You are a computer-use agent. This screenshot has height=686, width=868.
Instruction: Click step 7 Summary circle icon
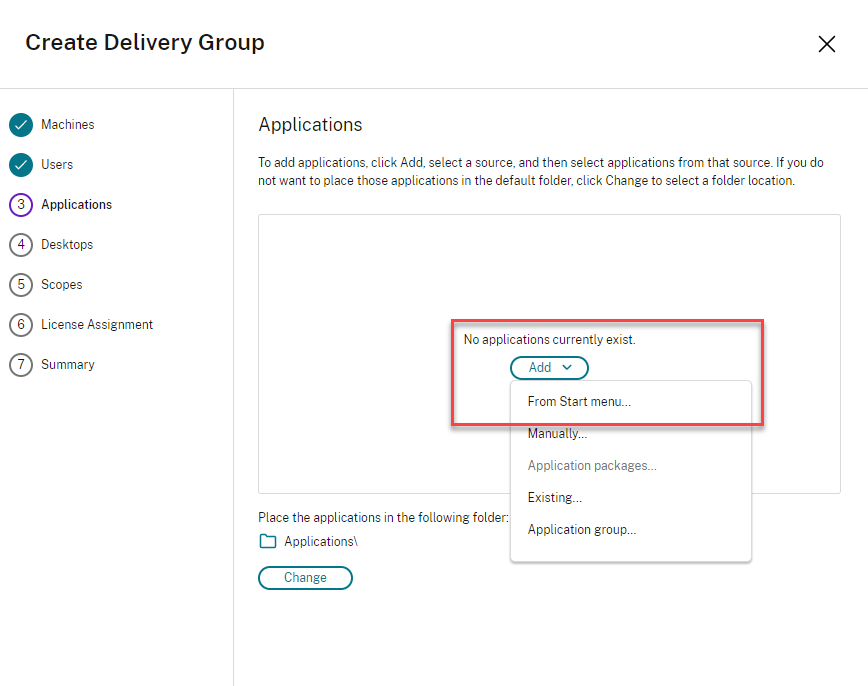[x=21, y=365]
